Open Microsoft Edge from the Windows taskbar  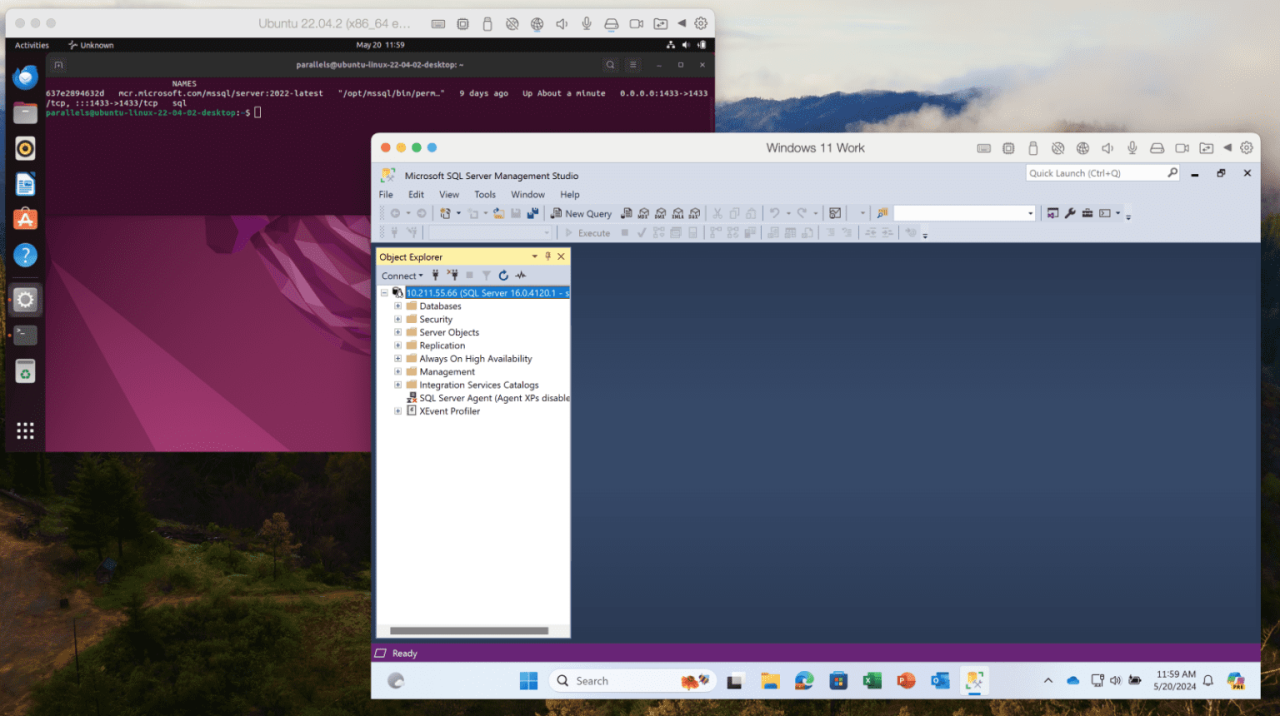pyautogui.click(x=804, y=681)
